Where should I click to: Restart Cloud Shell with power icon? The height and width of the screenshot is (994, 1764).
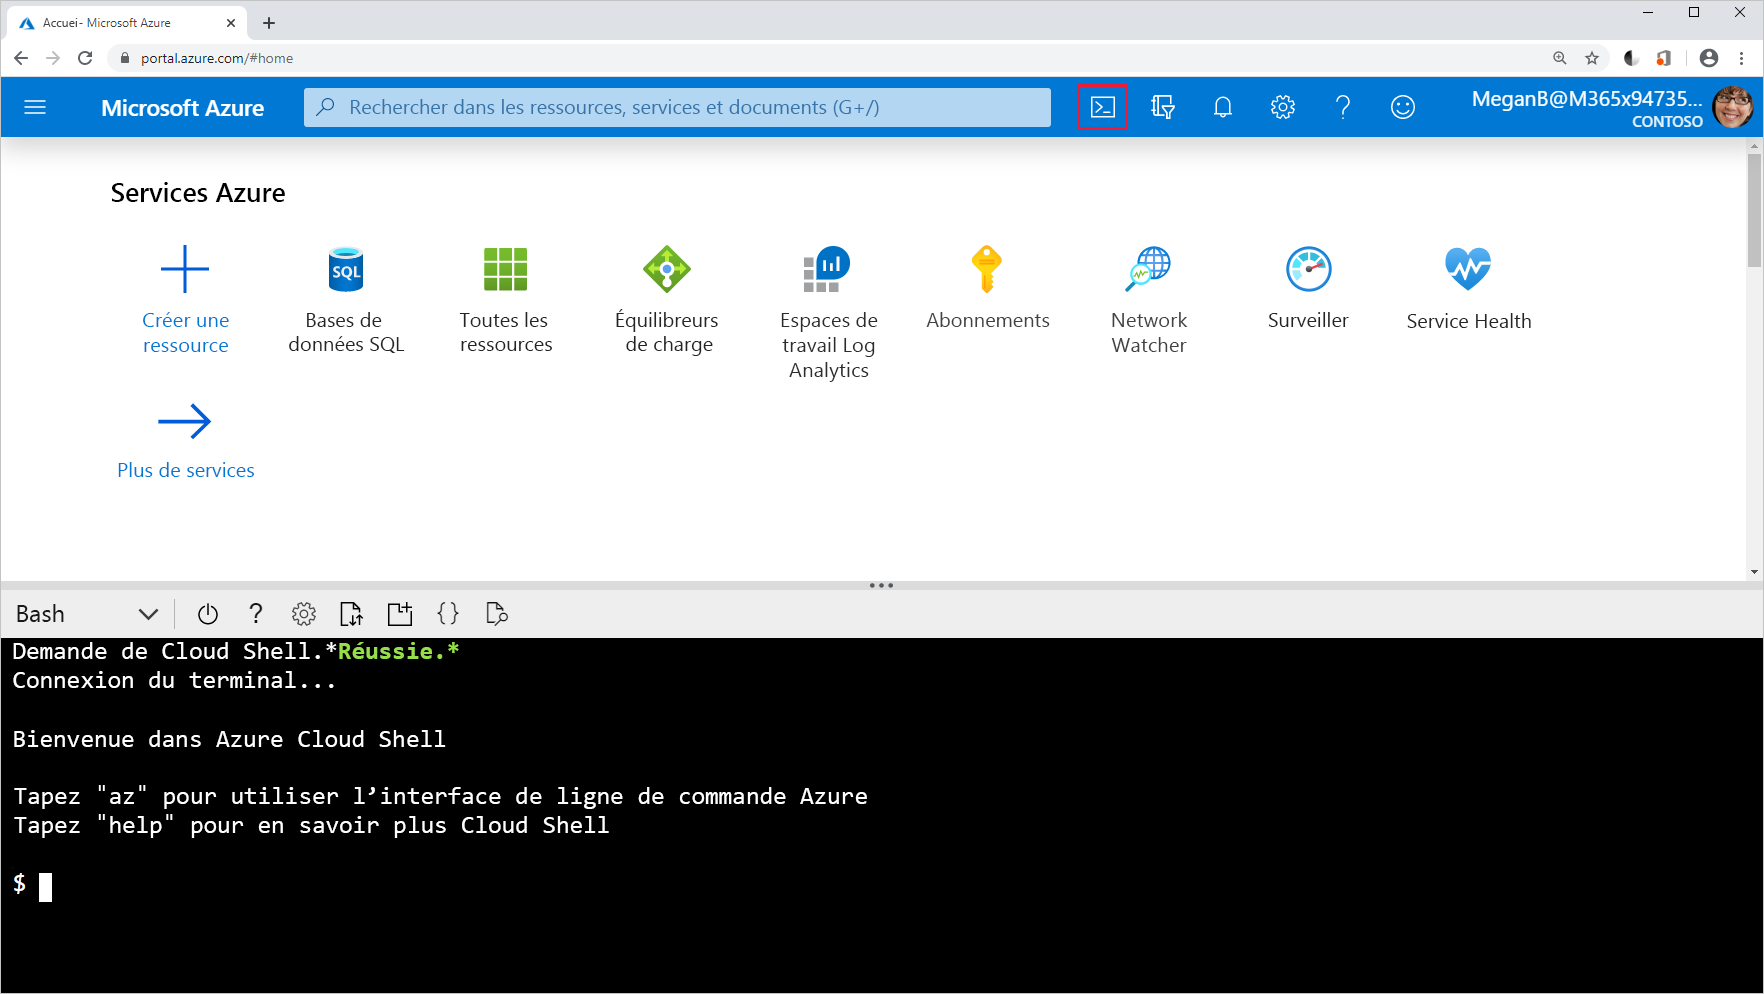208,614
